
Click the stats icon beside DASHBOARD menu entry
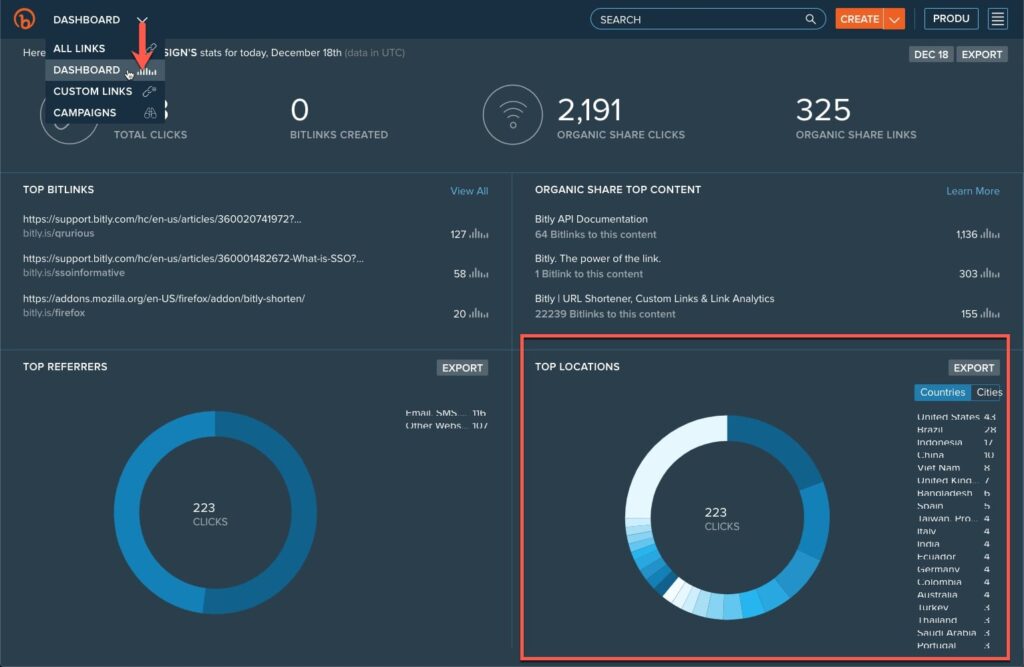(x=146, y=69)
